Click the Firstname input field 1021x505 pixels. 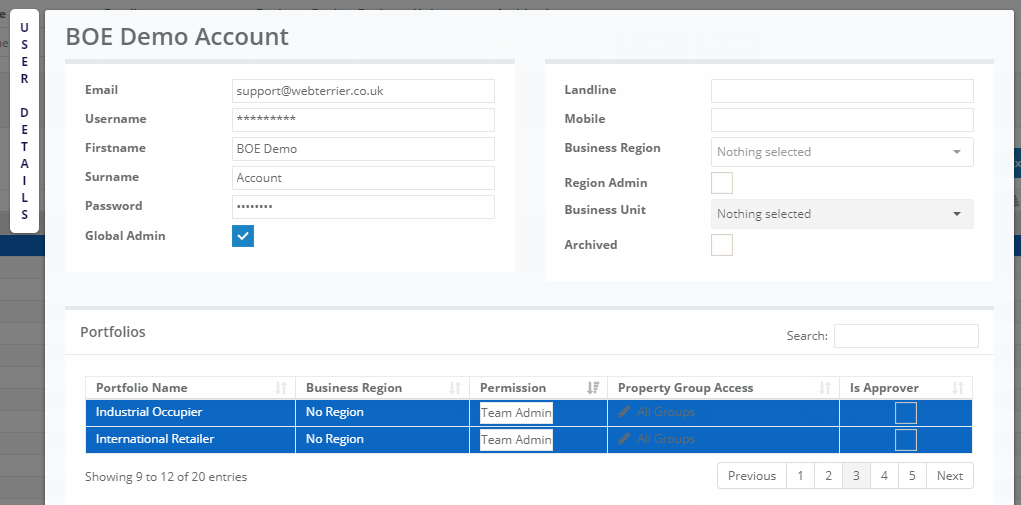(x=363, y=149)
